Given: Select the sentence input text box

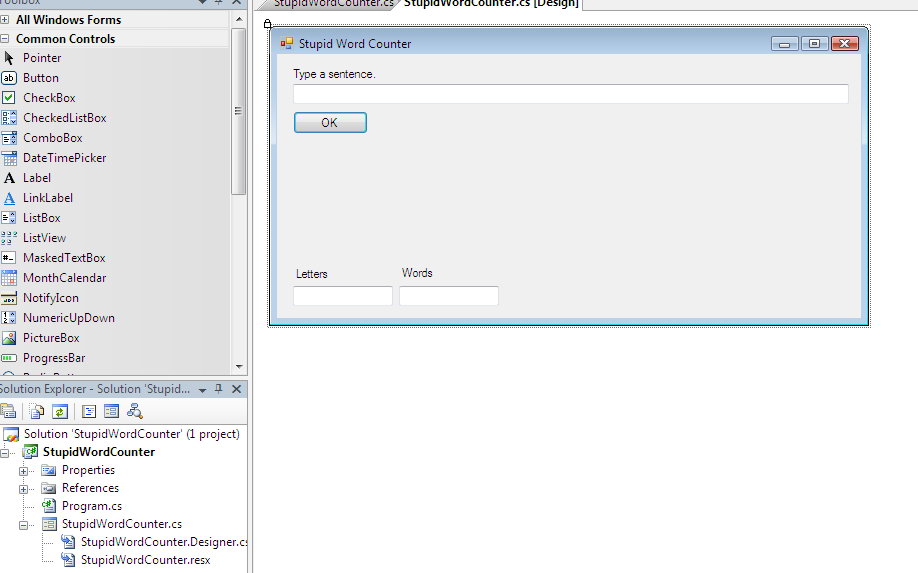Looking at the screenshot, I should point(571,94).
